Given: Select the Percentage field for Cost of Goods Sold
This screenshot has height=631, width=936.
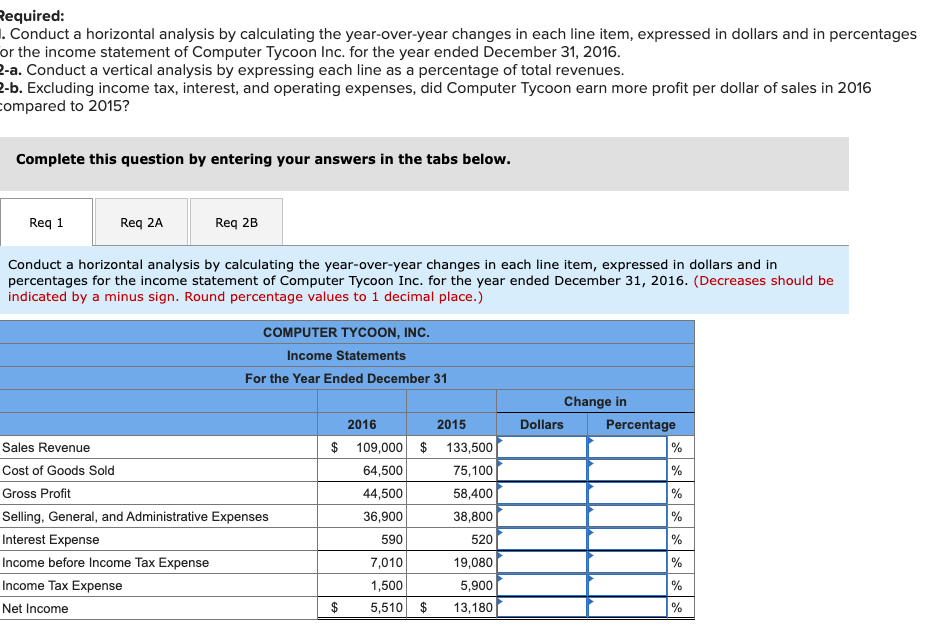Looking at the screenshot, I should (628, 470).
